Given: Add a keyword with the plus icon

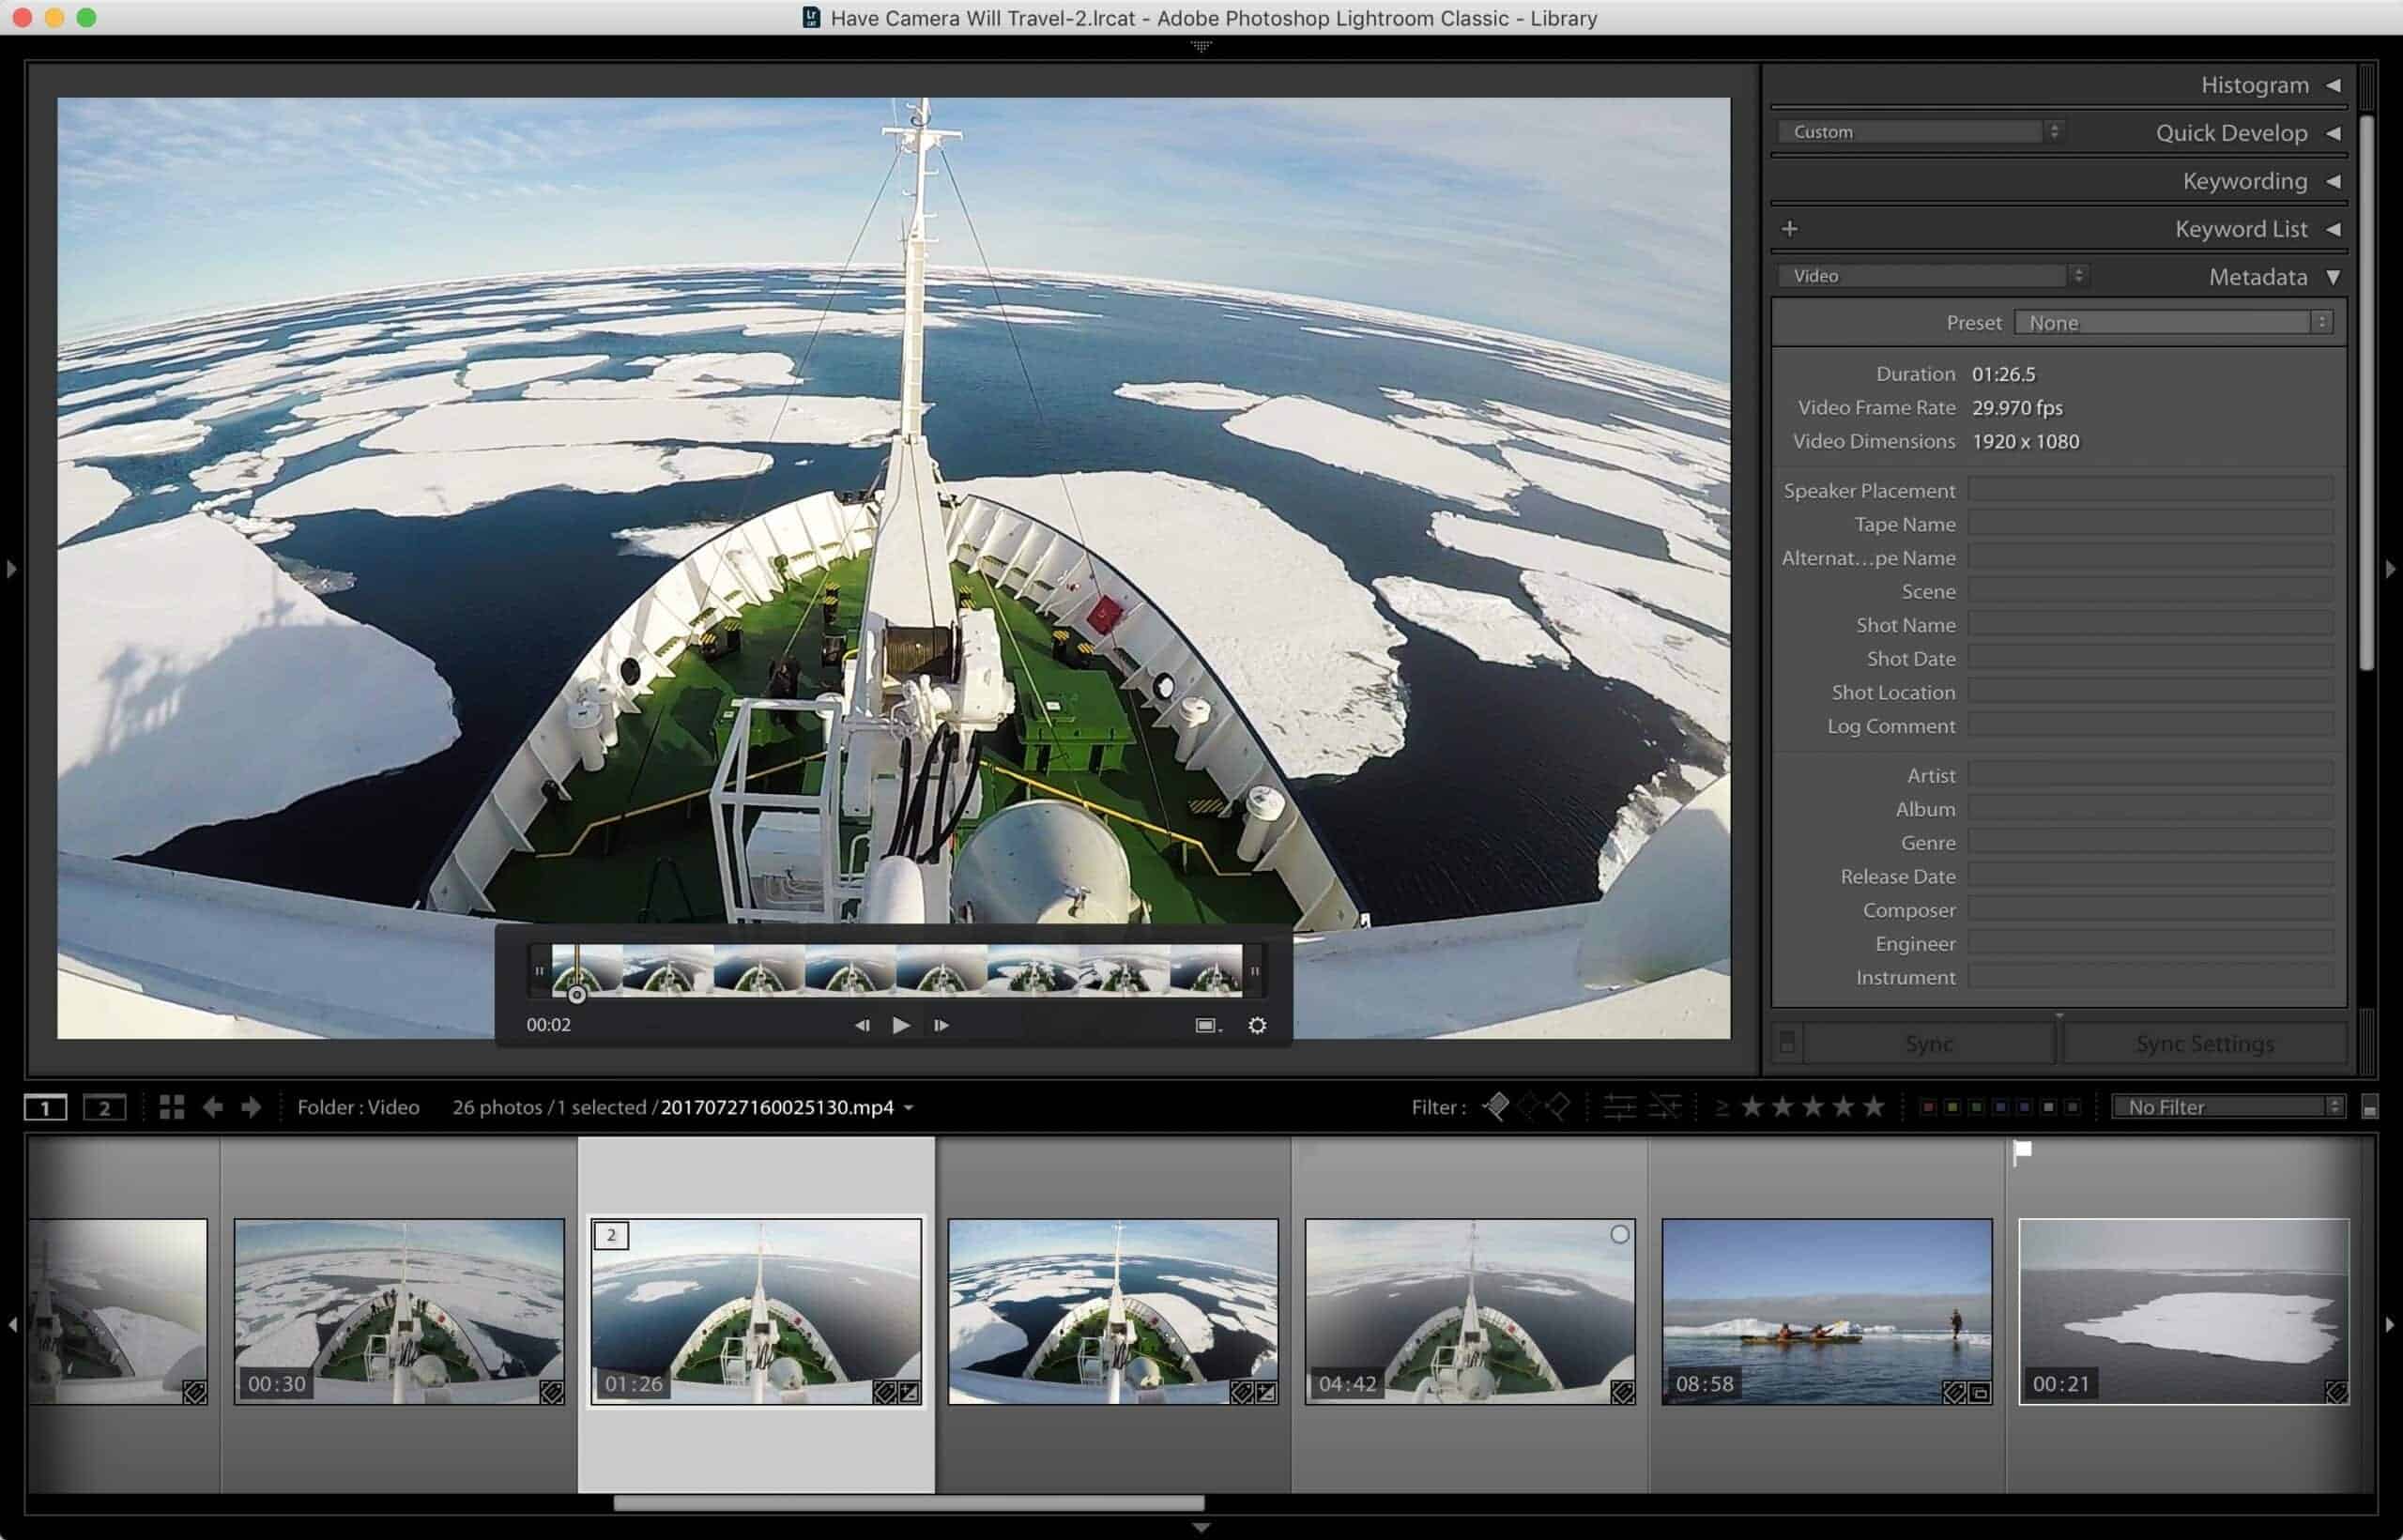Looking at the screenshot, I should (1790, 228).
